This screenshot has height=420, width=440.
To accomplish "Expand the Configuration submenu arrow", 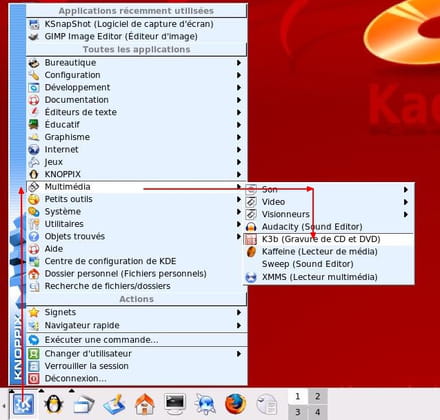I will [239, 75].
